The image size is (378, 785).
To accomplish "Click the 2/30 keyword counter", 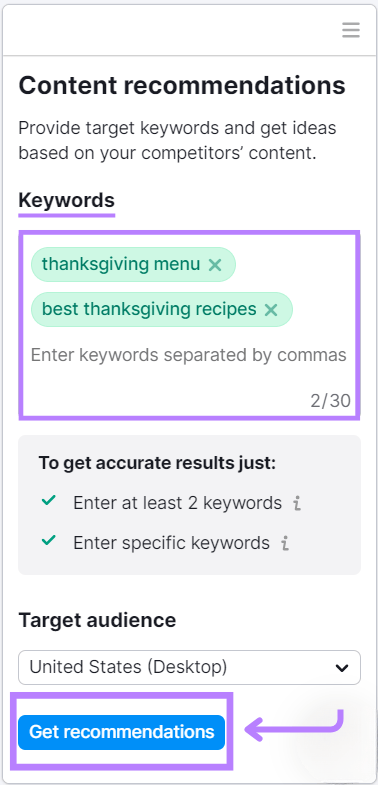I will coord(330,401).
